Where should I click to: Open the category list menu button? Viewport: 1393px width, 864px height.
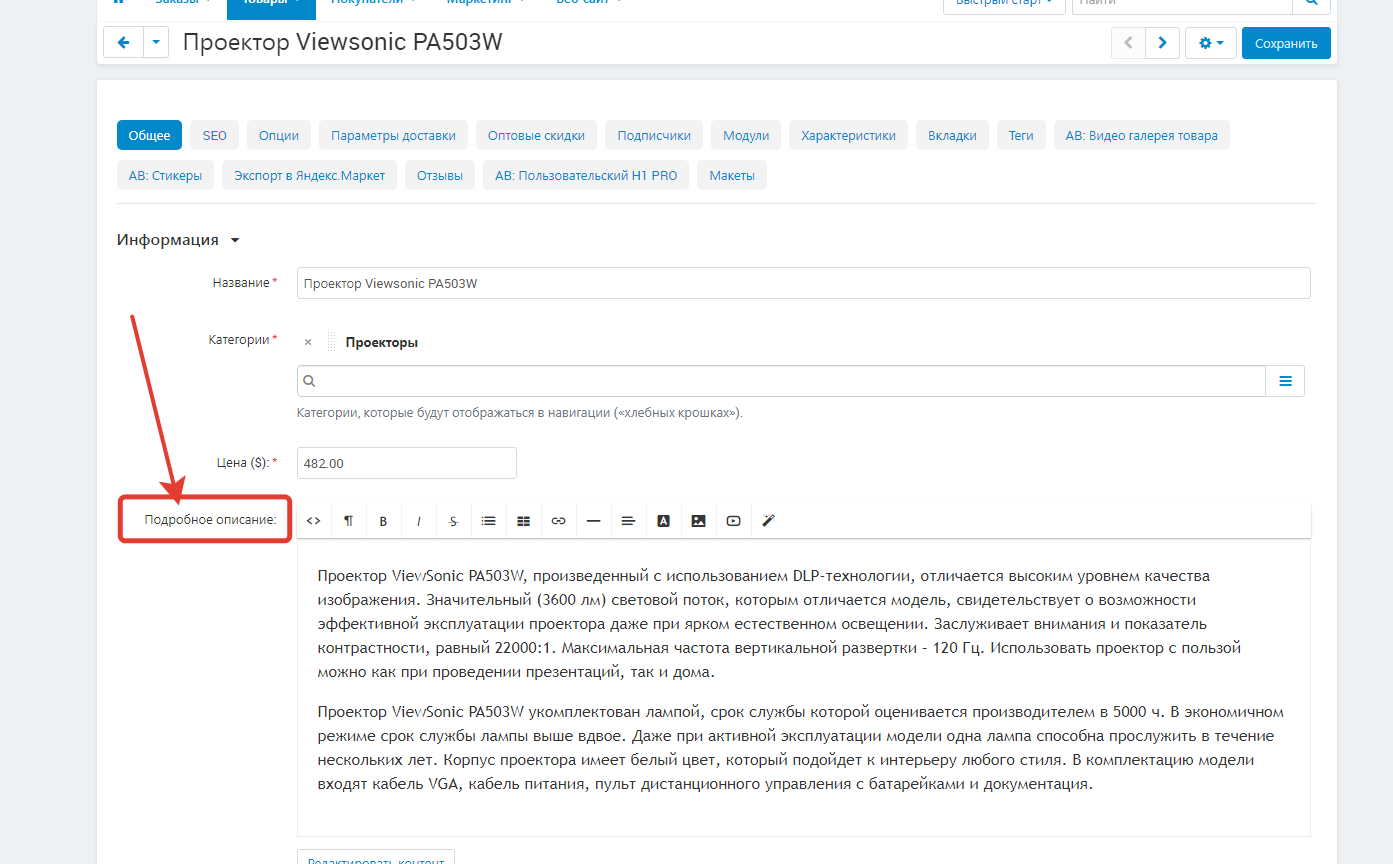[x=1285, y=381]
